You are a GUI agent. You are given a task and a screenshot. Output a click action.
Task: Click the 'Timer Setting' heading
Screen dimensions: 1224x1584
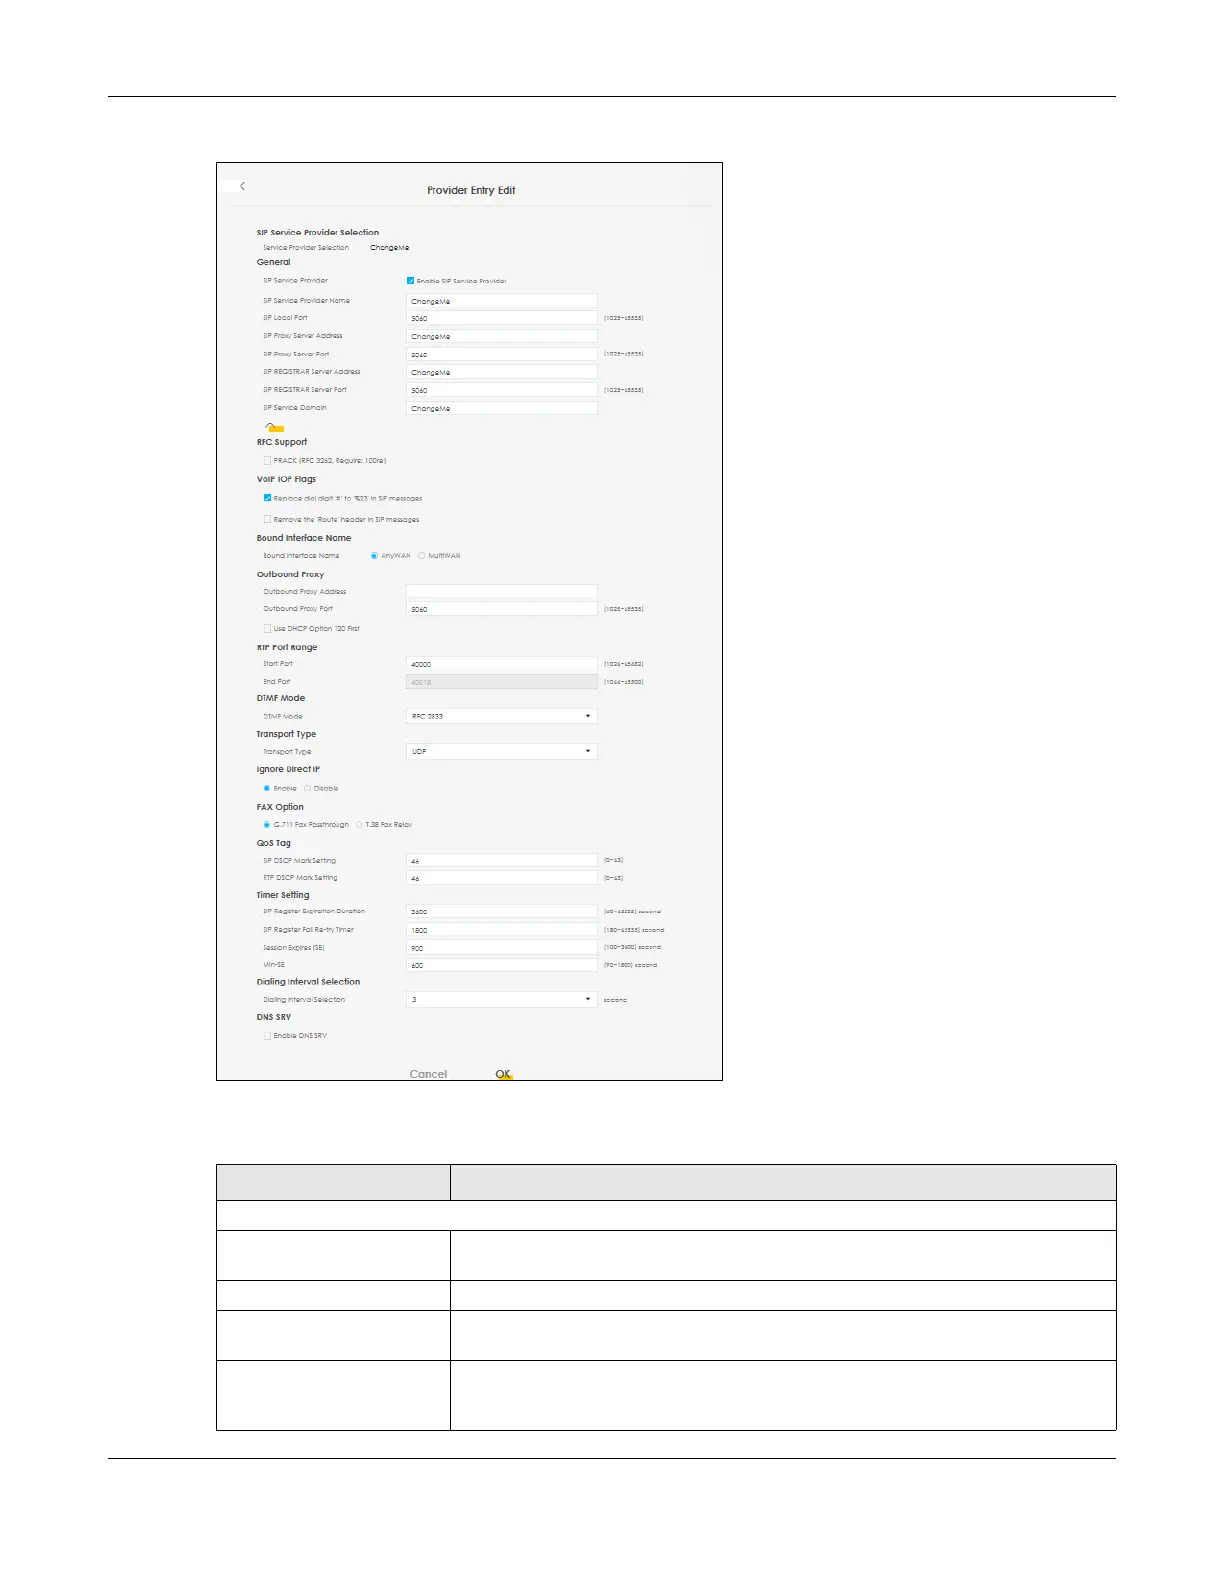pos(283,895)
